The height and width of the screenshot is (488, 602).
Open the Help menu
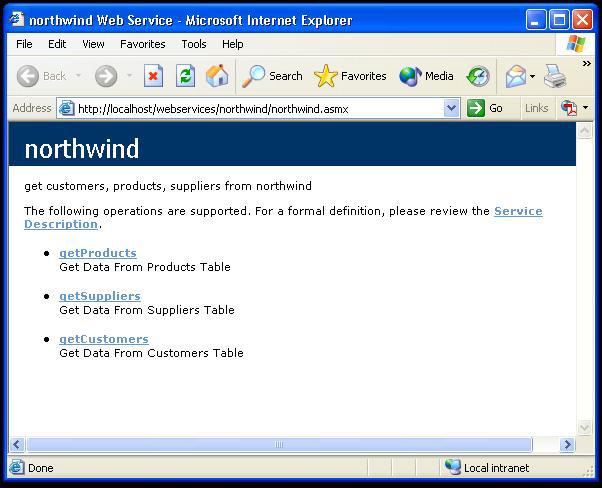(x=232, y=44)
